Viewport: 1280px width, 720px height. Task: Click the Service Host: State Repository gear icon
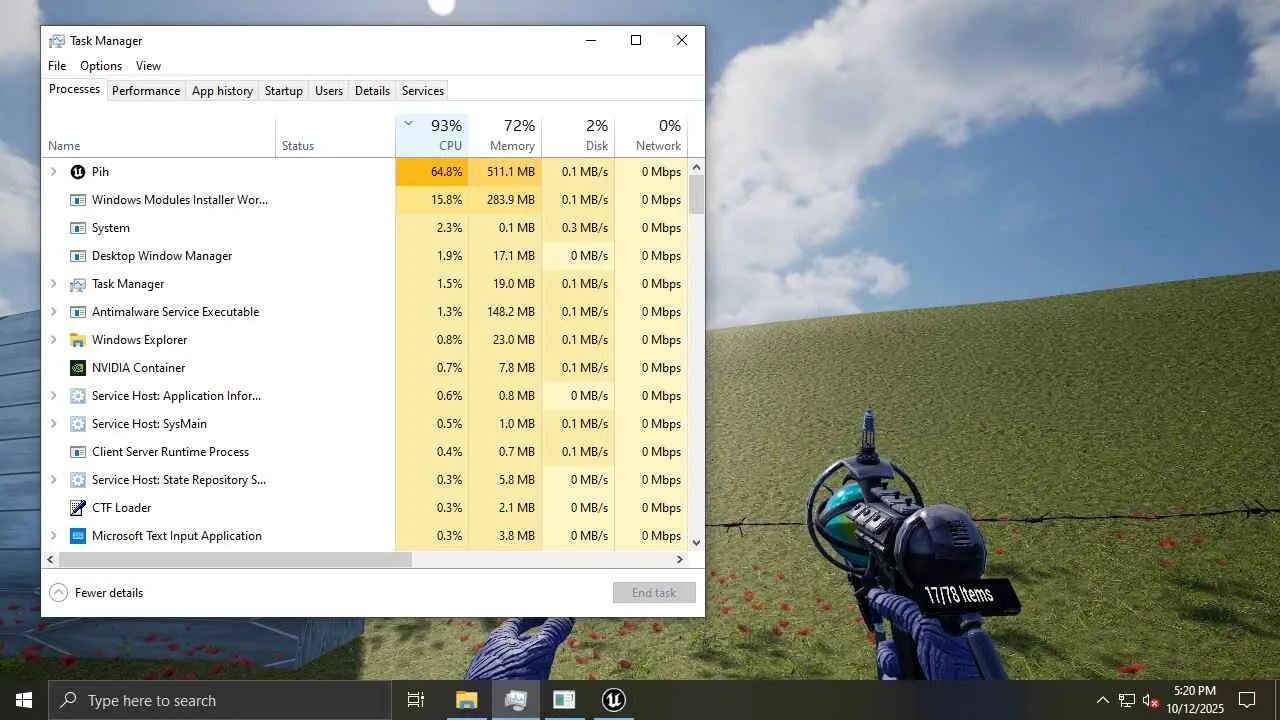[x=78, y=480]
